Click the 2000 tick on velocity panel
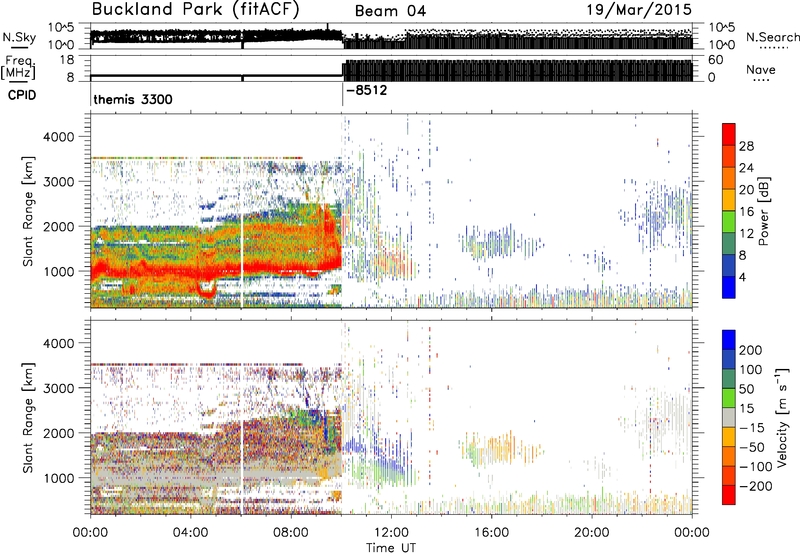The height and width of the screenshot is (554, 800). 58,433
